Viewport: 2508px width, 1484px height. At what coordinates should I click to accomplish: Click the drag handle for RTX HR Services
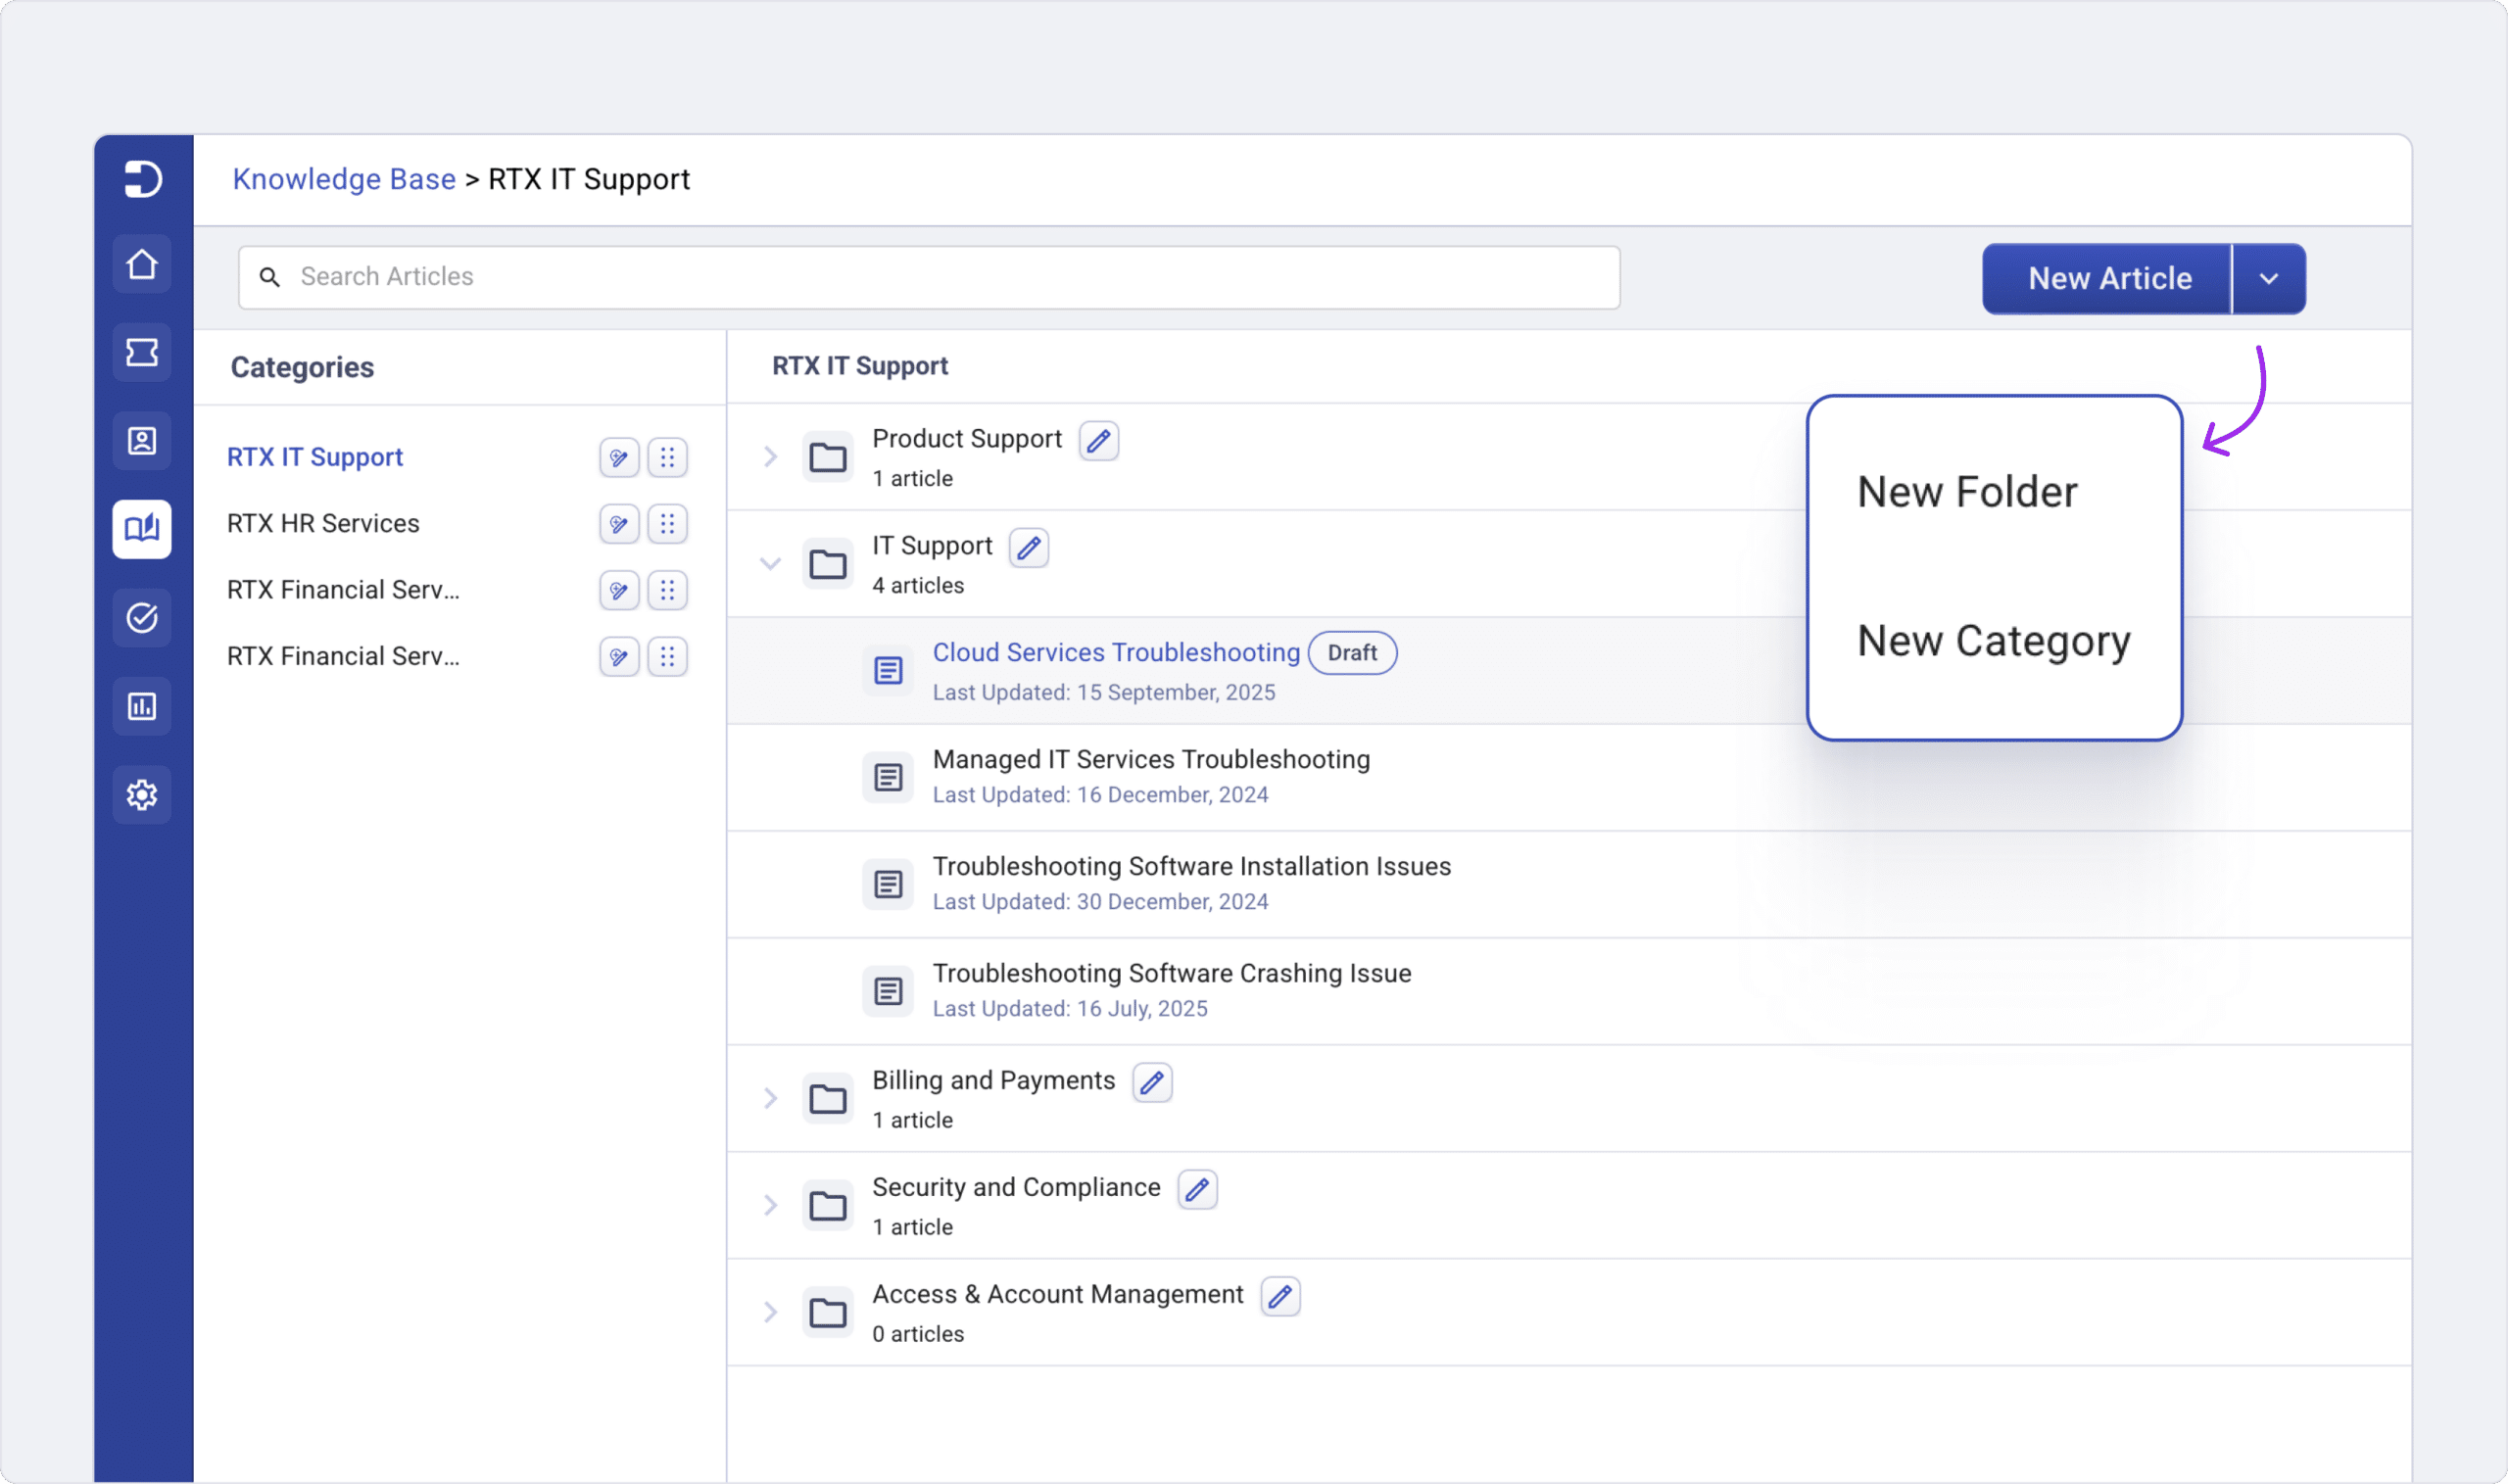pos(667,524)
